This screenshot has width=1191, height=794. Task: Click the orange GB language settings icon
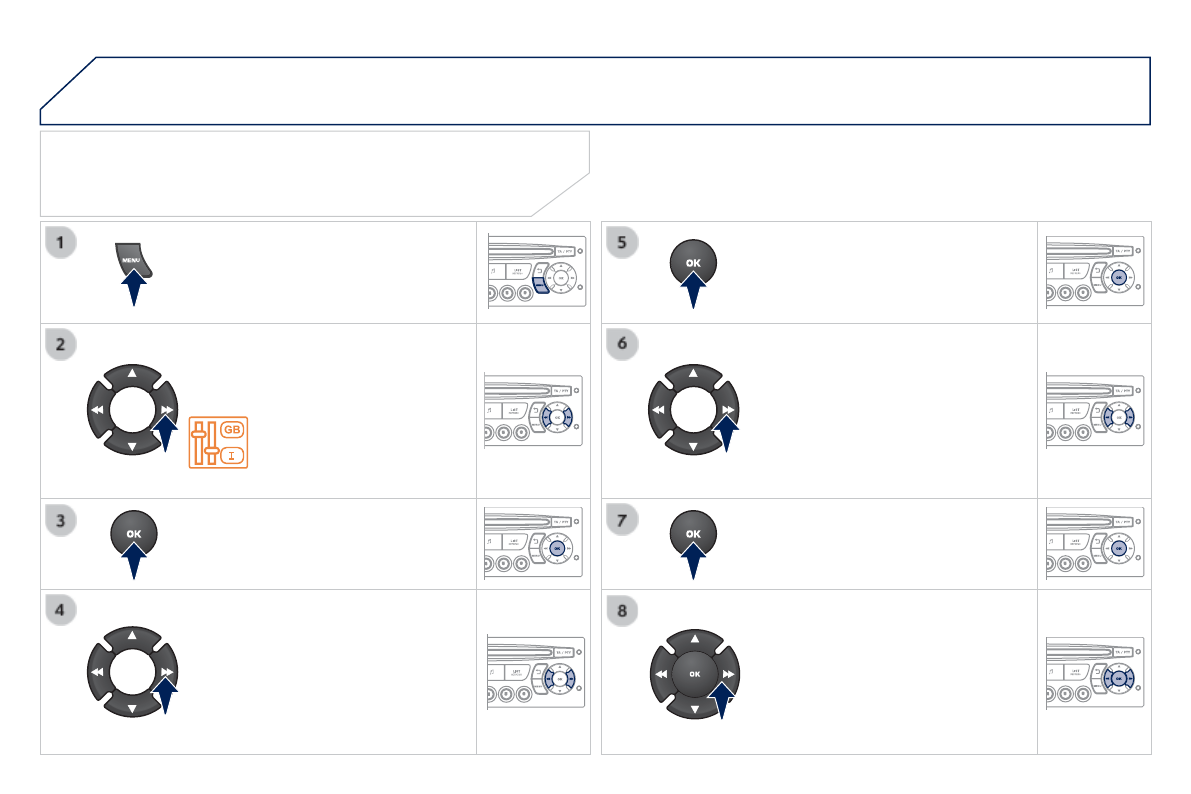tap(218, 443)
